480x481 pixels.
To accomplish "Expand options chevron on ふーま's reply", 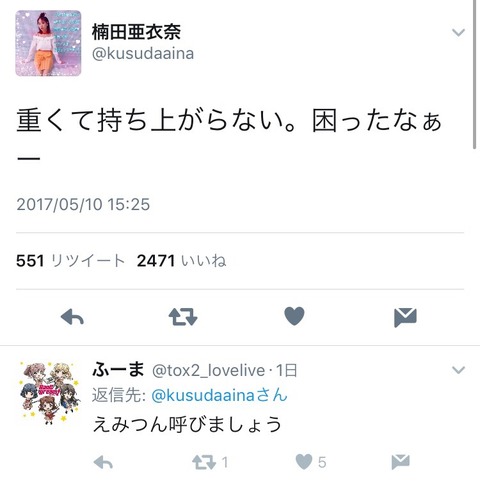I will tap(458, 370).
